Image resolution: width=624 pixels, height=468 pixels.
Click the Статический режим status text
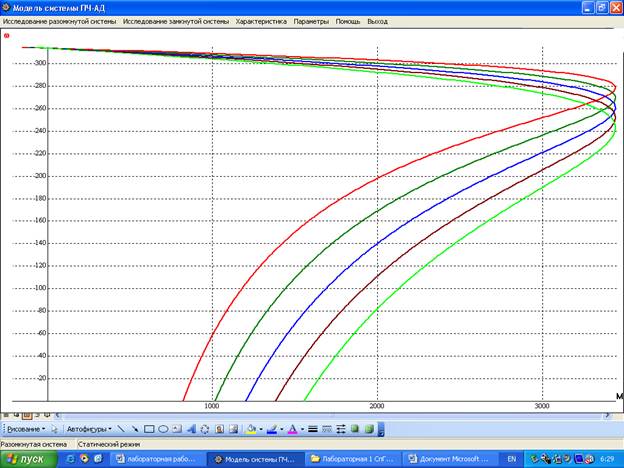pos(109,444)
